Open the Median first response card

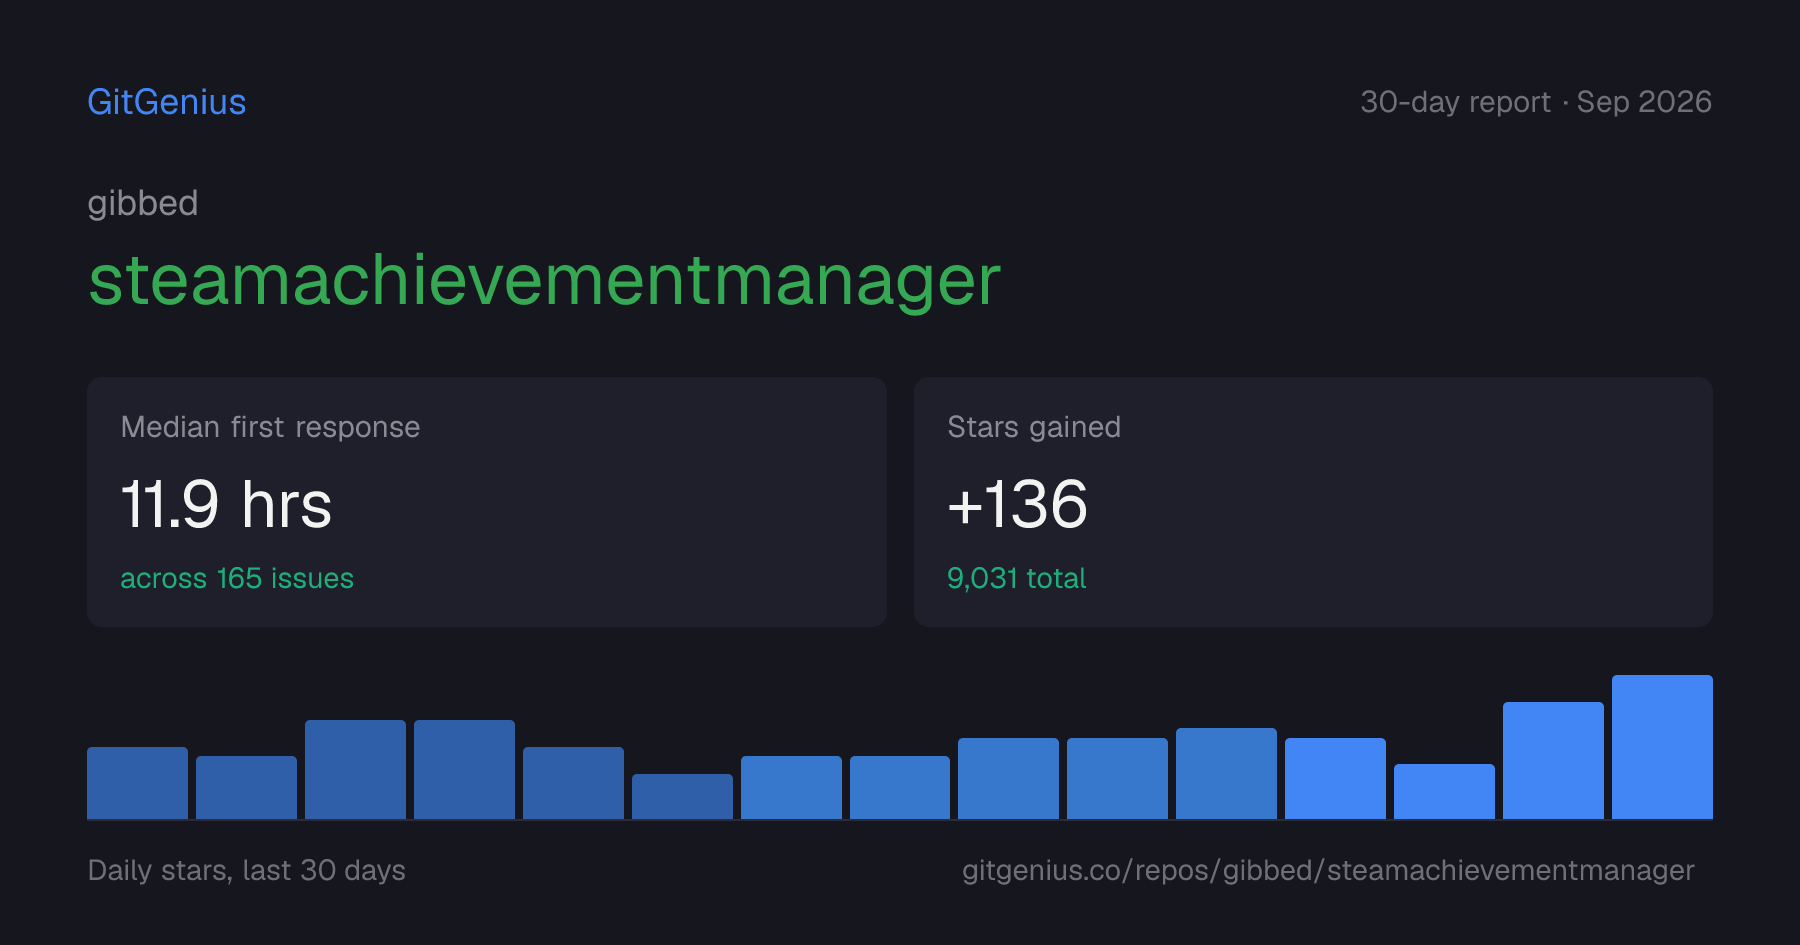(x=487, y=502)
